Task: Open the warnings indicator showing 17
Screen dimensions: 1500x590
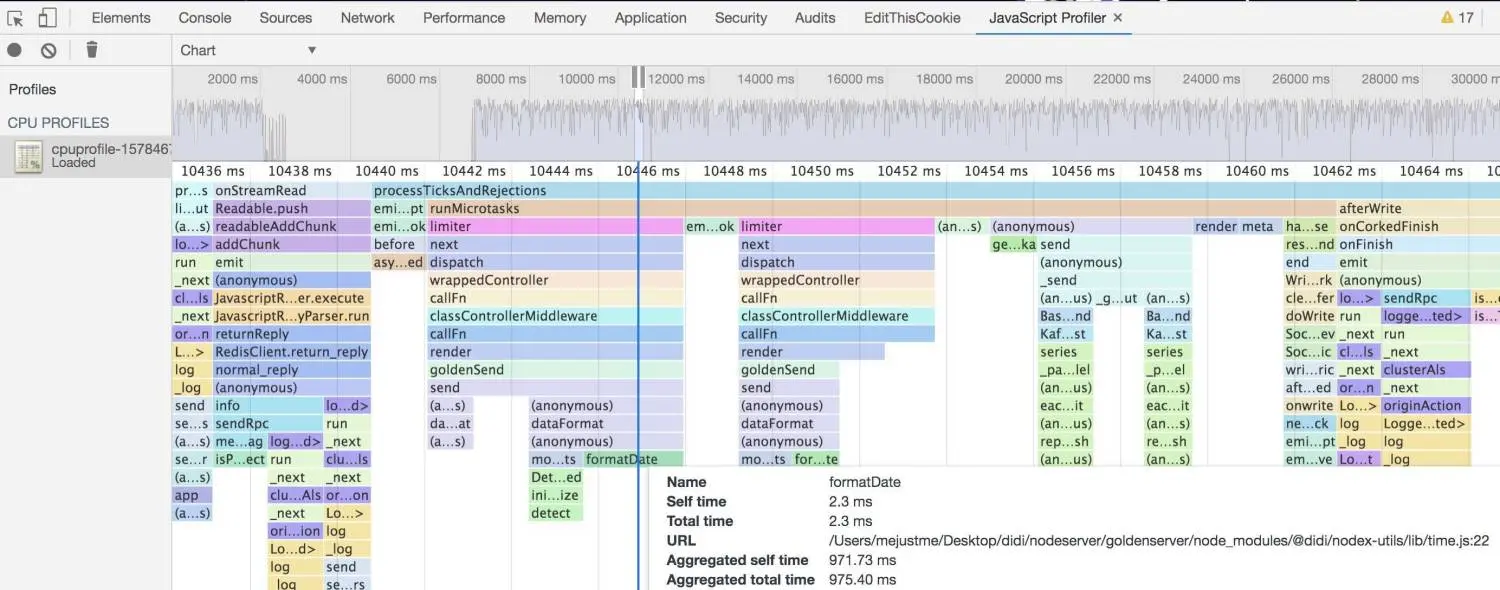Action: point(1457,18)
